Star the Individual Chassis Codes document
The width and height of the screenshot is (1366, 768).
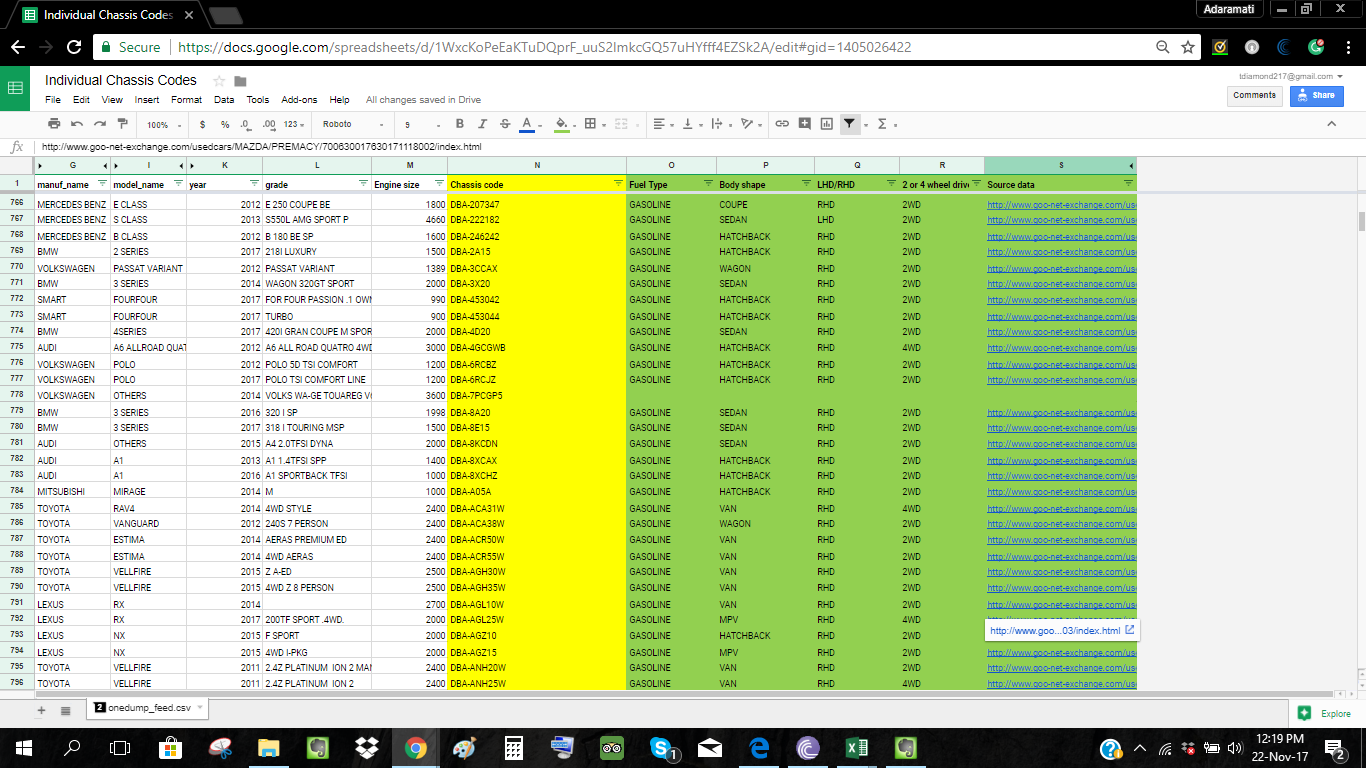point(219,81)
